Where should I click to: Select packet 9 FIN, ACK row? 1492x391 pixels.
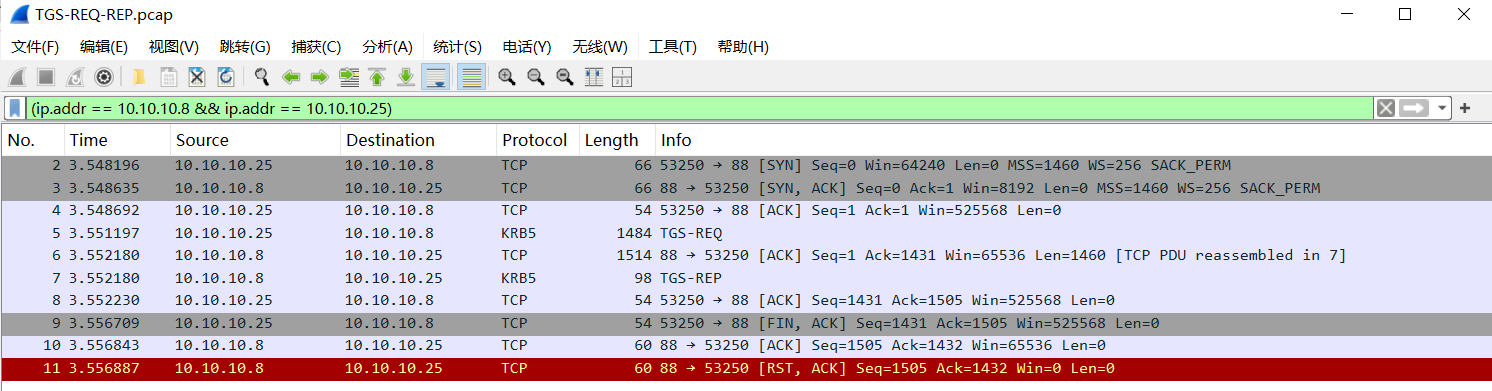(746, 323)
